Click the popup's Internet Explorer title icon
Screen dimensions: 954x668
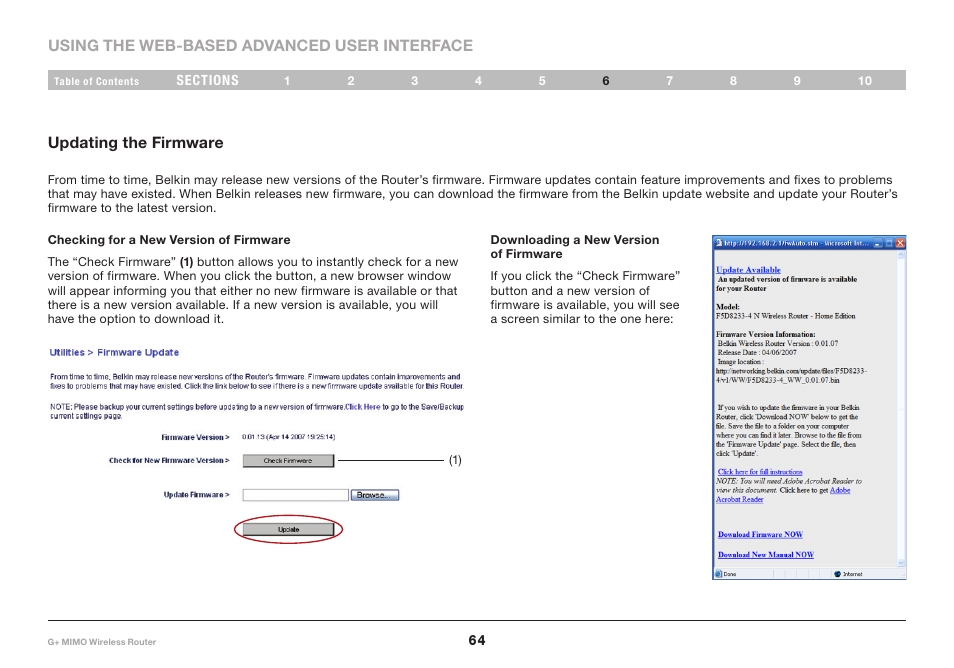[719, 243]
